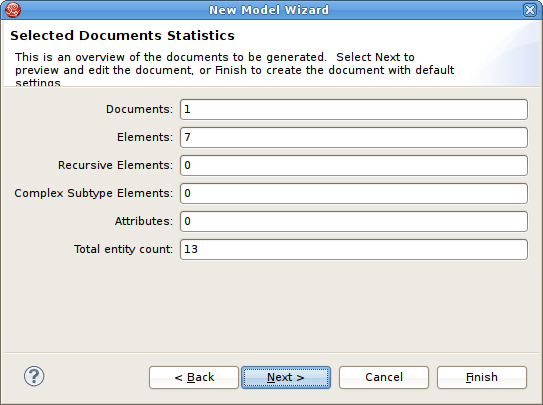
Task: Select the Elements value field
Action: tap(354, 137)
